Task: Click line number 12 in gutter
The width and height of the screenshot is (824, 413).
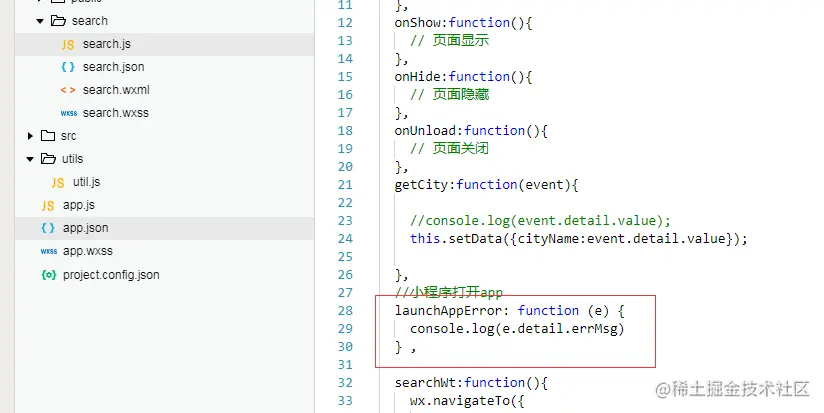Action: [x=345, y=23]
